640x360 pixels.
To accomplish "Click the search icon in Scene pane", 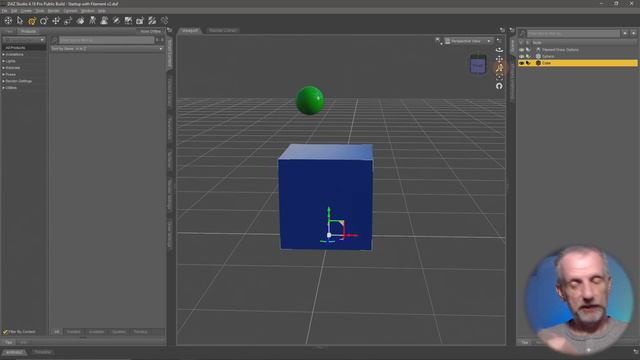I will [523, 33].
